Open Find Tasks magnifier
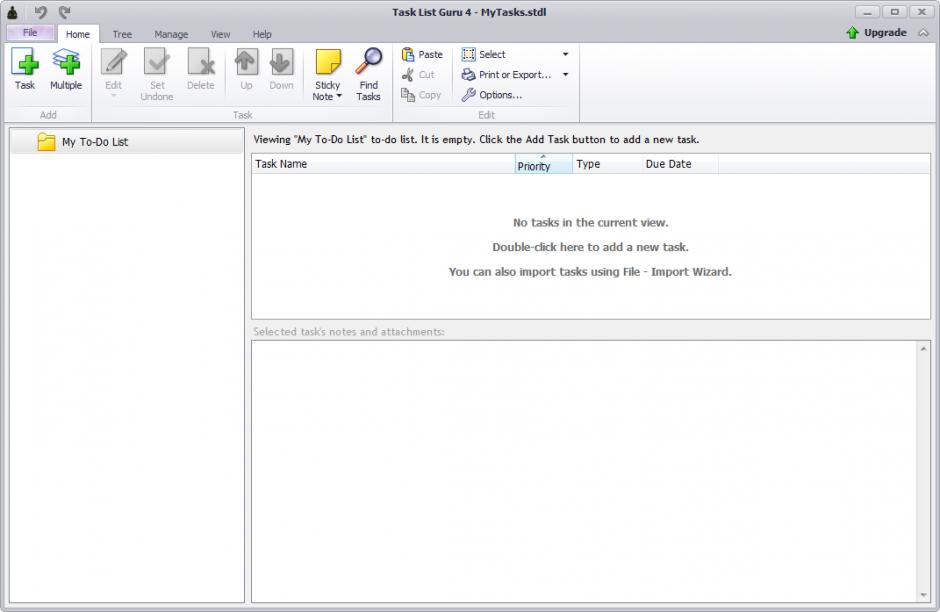This screenshot has width=940, height=612. 368,74
